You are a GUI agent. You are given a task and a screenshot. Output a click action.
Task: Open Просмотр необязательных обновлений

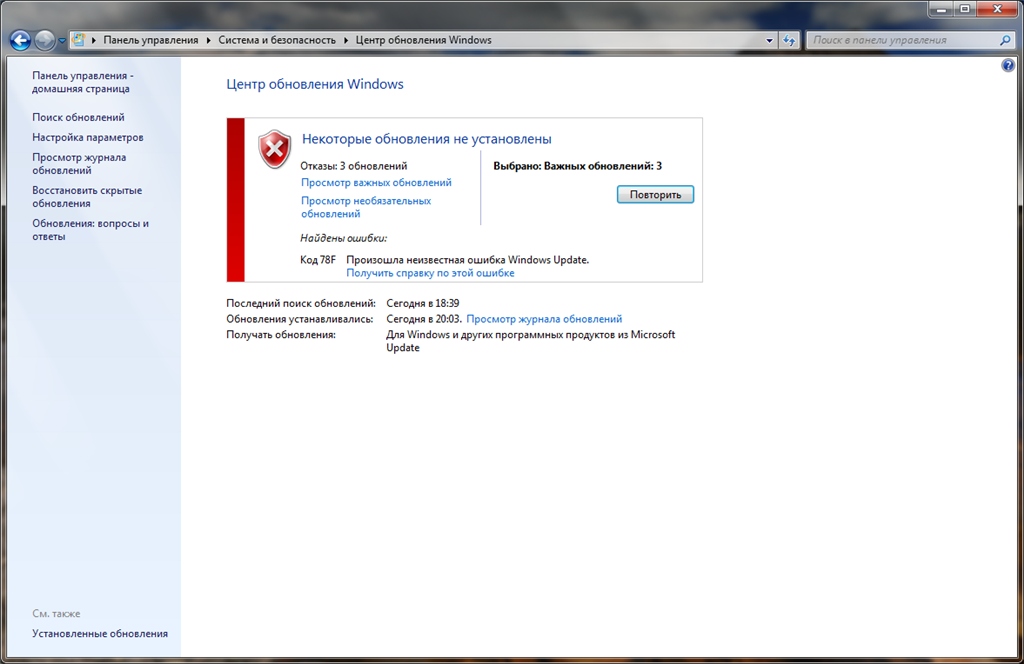tap(366, 208)
